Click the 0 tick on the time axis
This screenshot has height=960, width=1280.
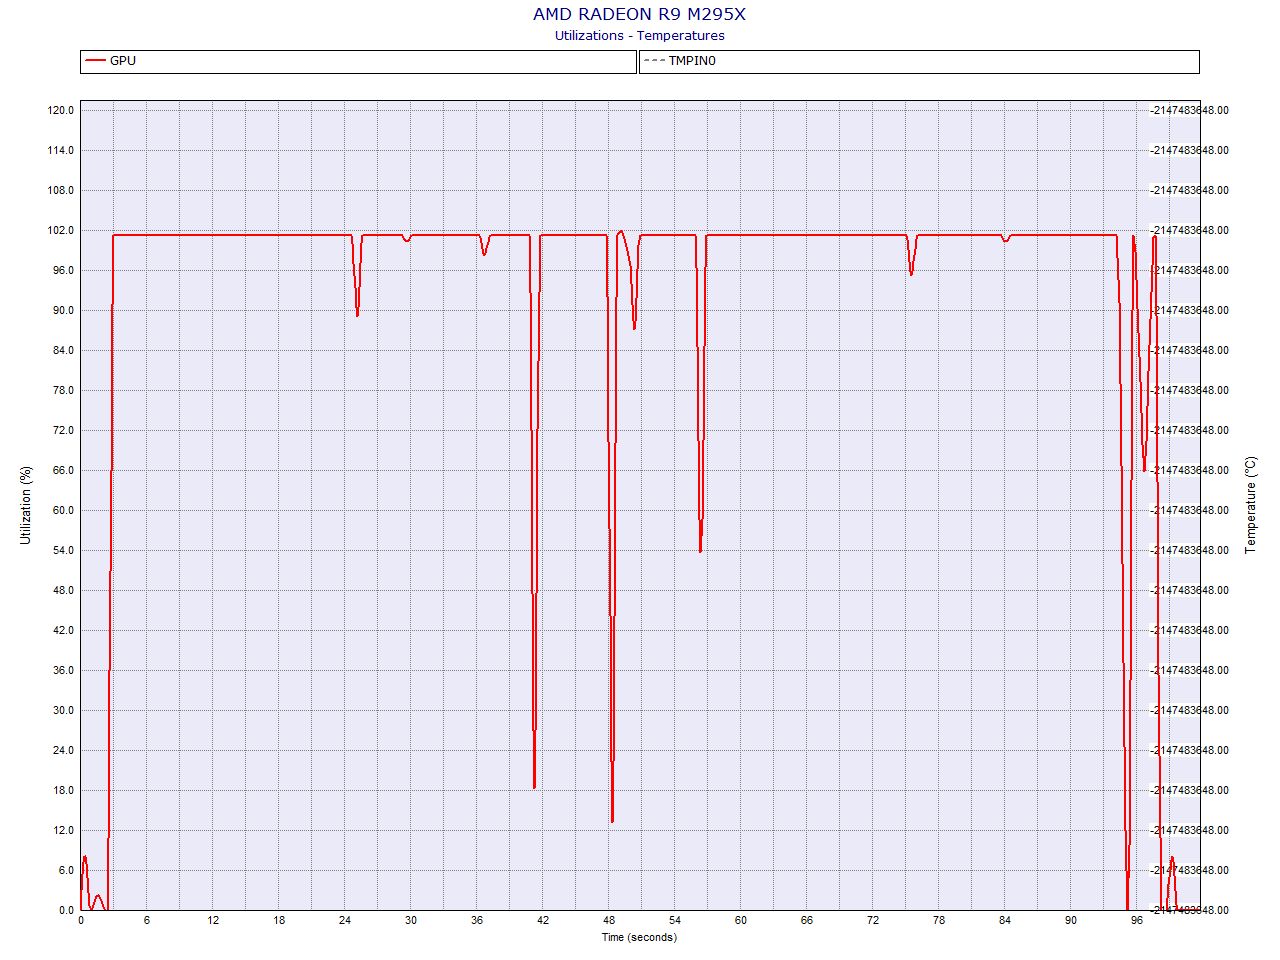point(81,921)
